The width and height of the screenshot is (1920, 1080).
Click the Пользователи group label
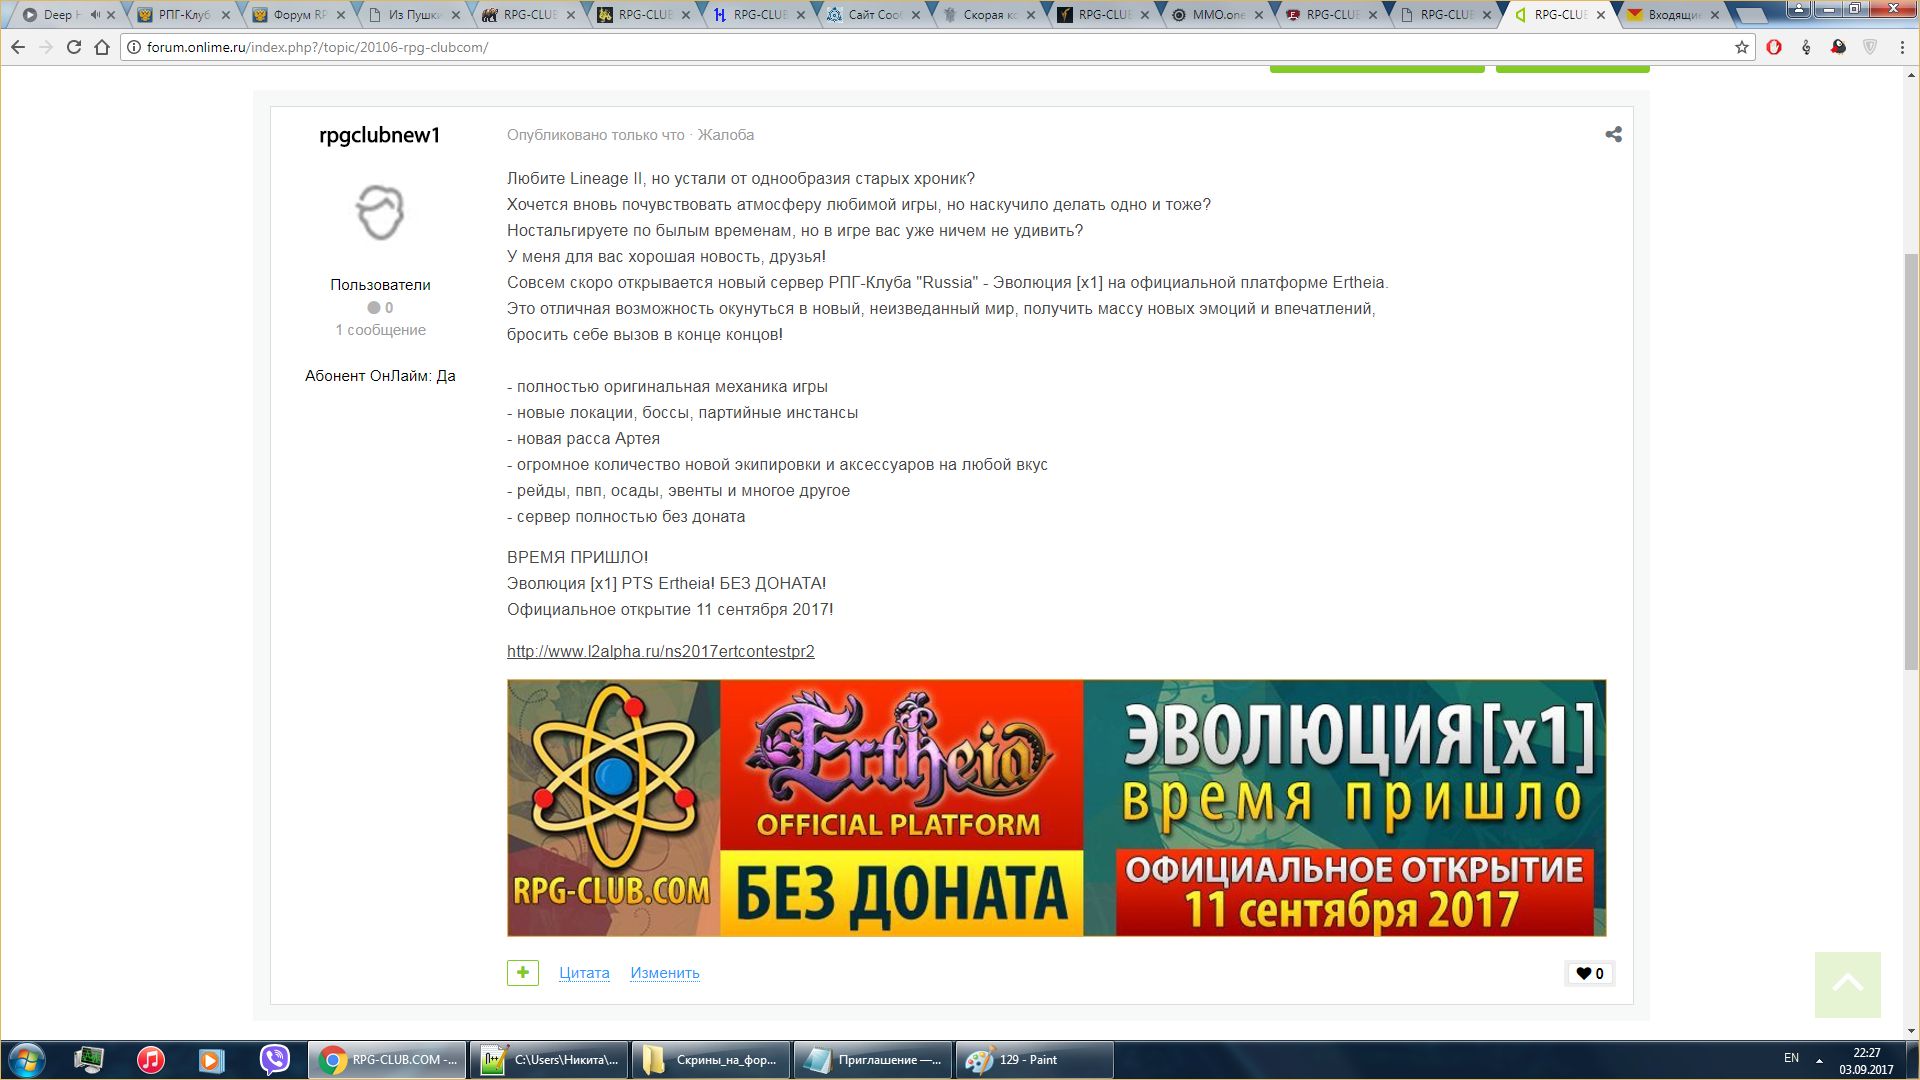[380, 285]
